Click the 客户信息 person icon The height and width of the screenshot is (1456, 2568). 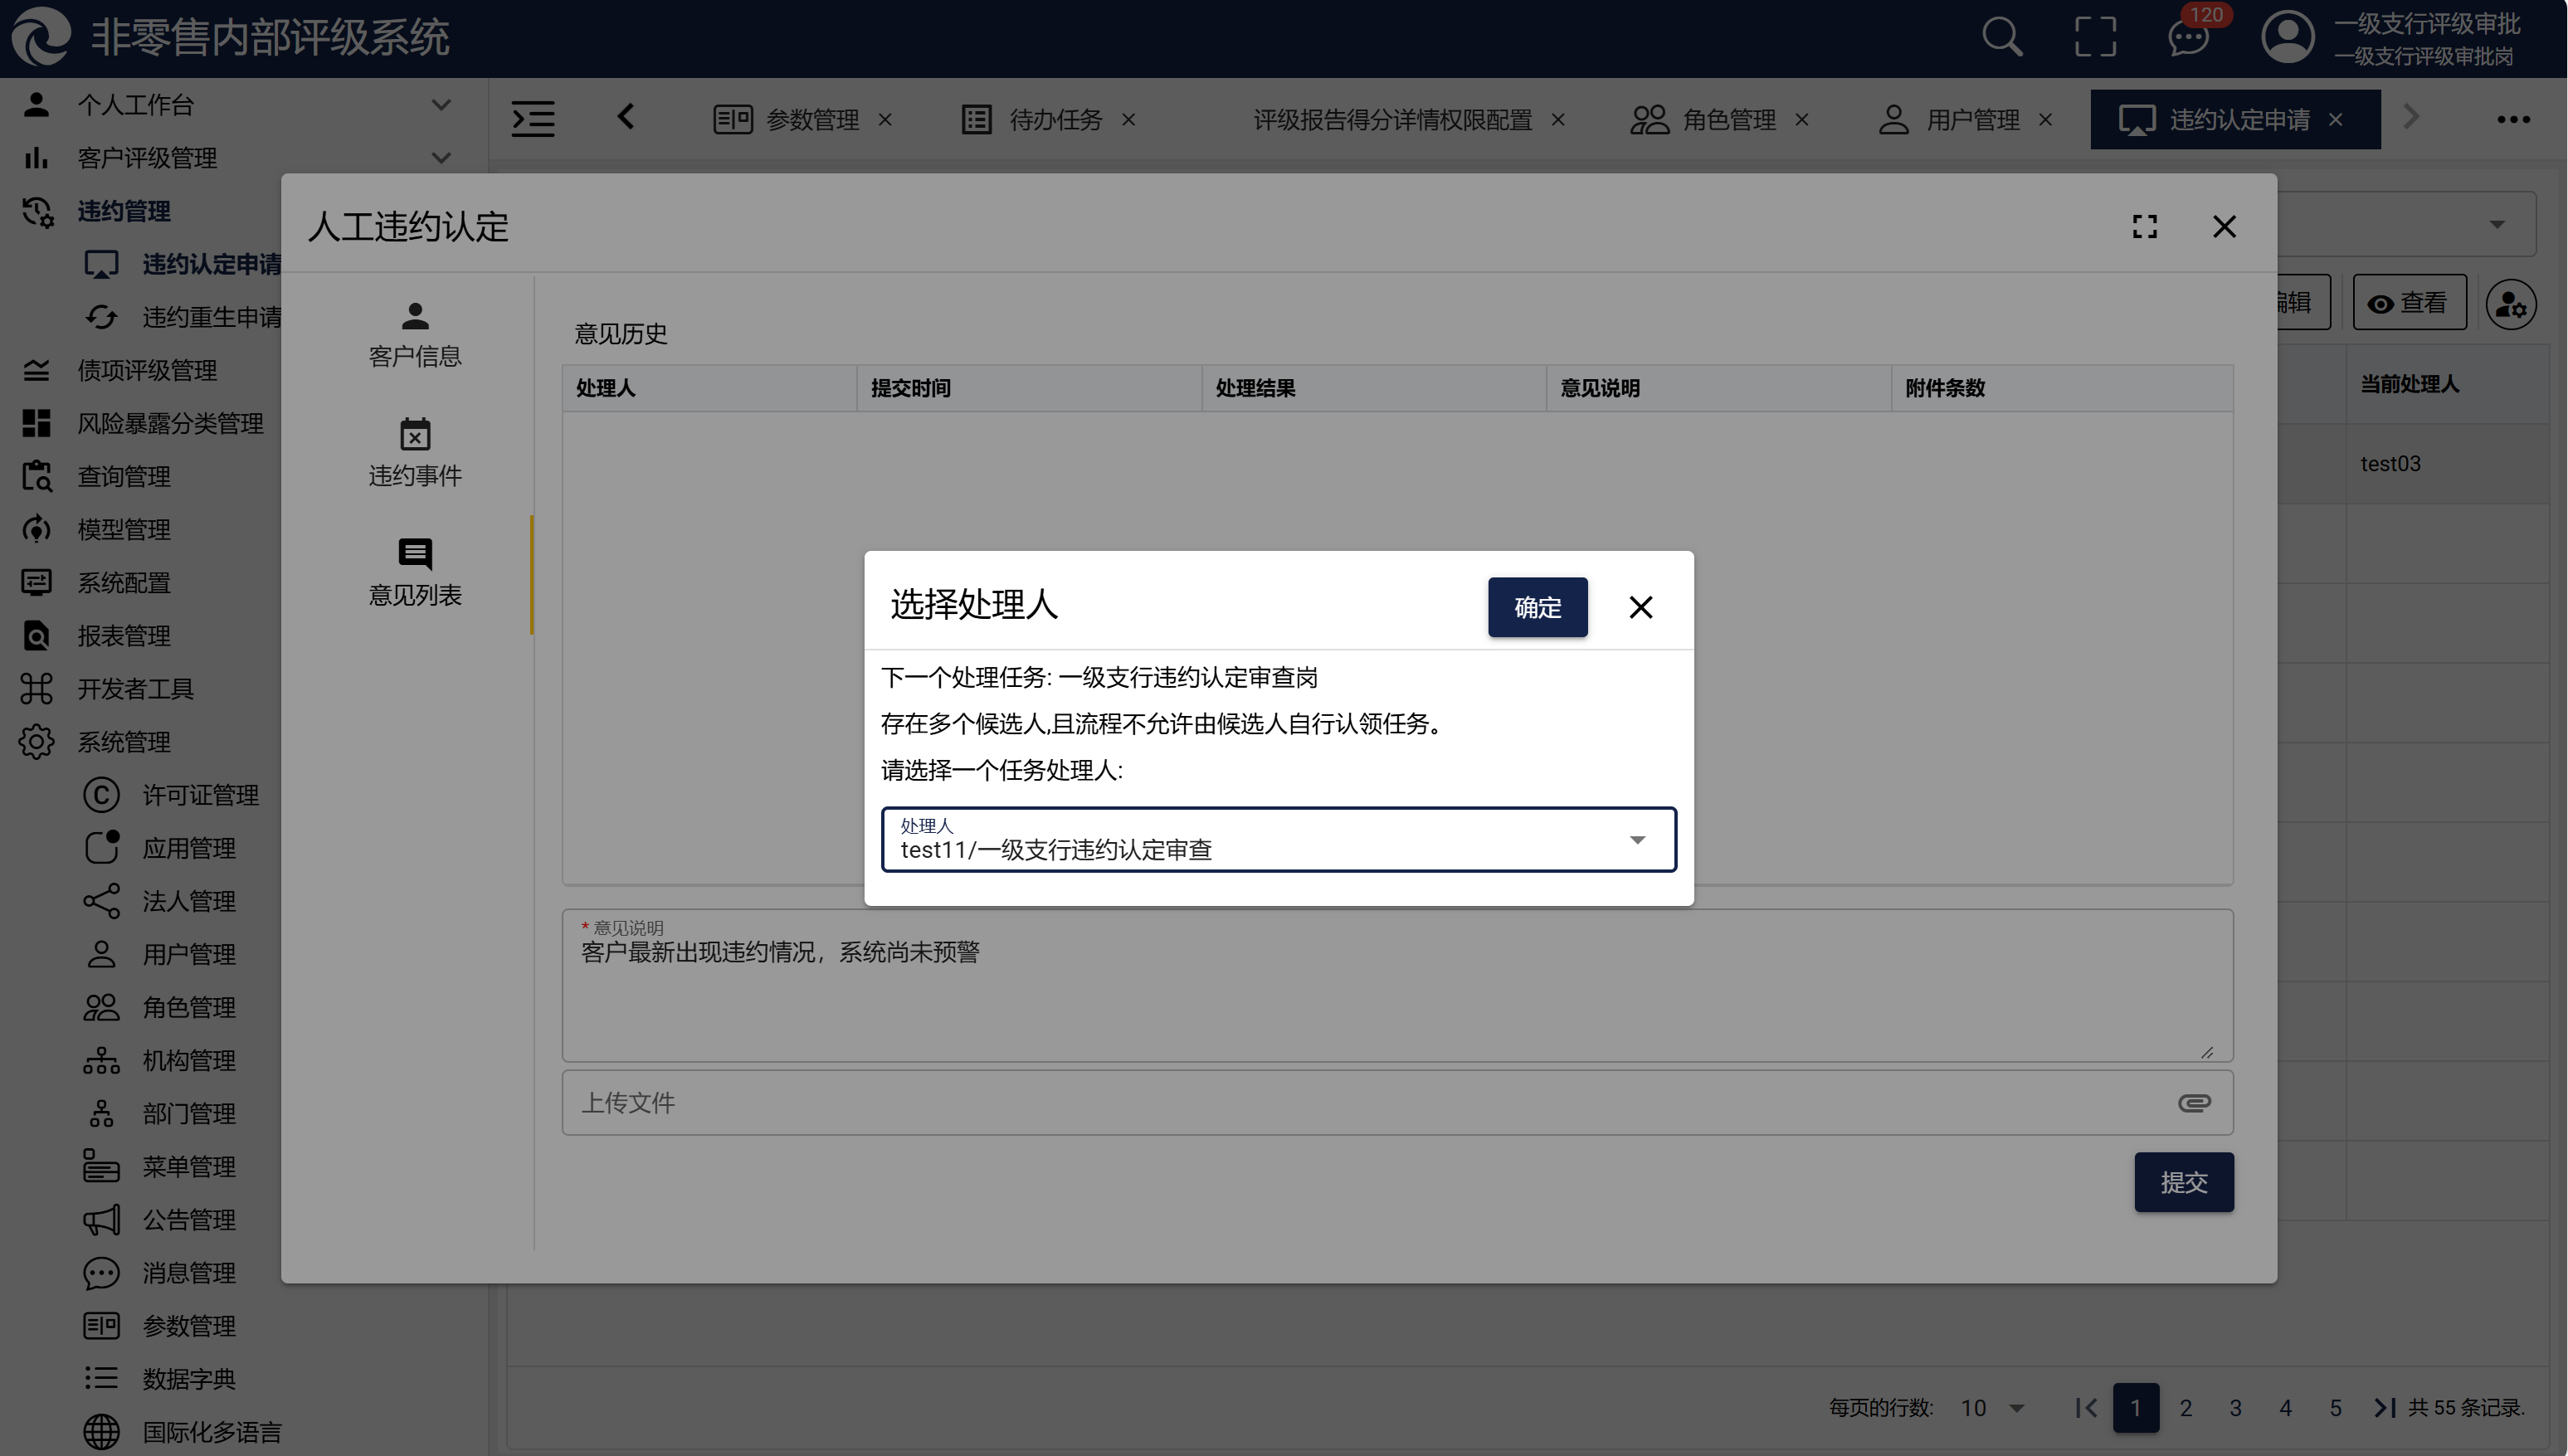415,316
